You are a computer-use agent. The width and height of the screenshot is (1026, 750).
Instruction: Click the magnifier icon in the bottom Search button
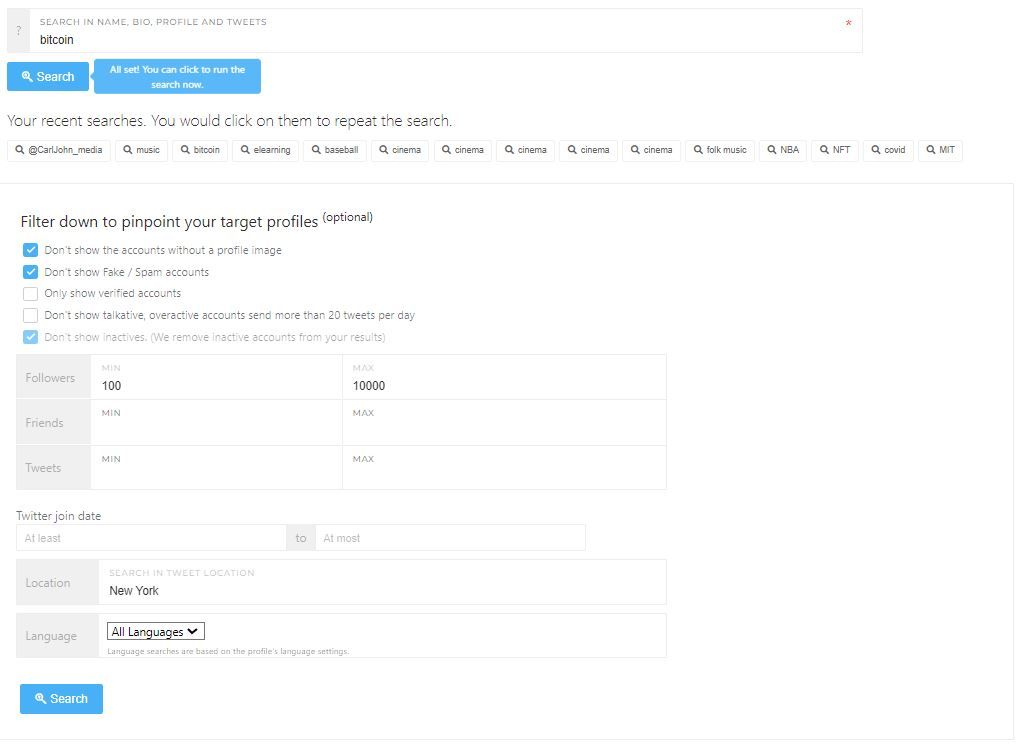[x=42, y=698]
